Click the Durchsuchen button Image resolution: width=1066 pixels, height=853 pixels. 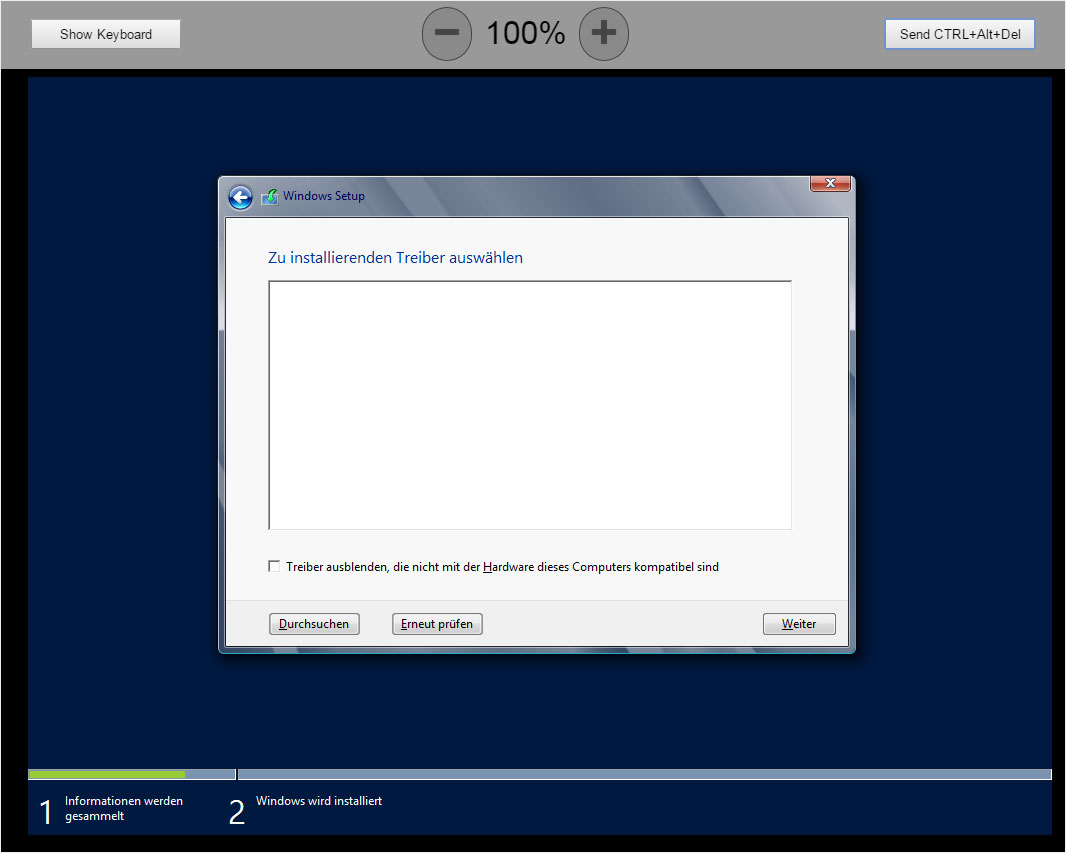[x=314, y=624]
